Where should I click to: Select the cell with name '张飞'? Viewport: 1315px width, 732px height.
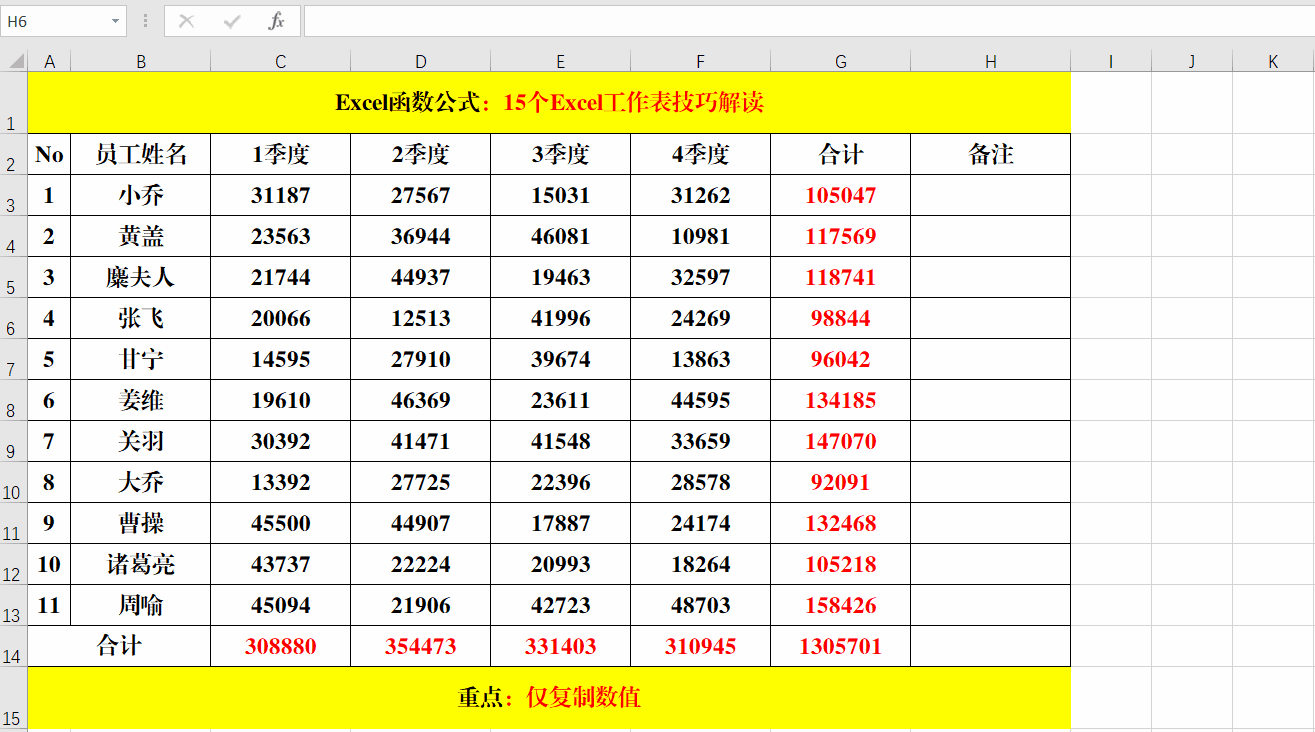pyautogui.click(x=141, y=319)
